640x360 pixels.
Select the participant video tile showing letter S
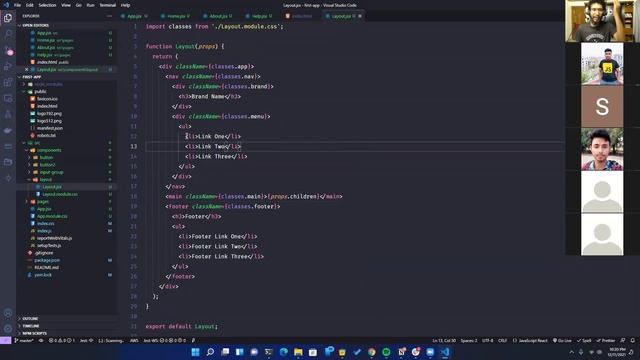coord(602,107)
